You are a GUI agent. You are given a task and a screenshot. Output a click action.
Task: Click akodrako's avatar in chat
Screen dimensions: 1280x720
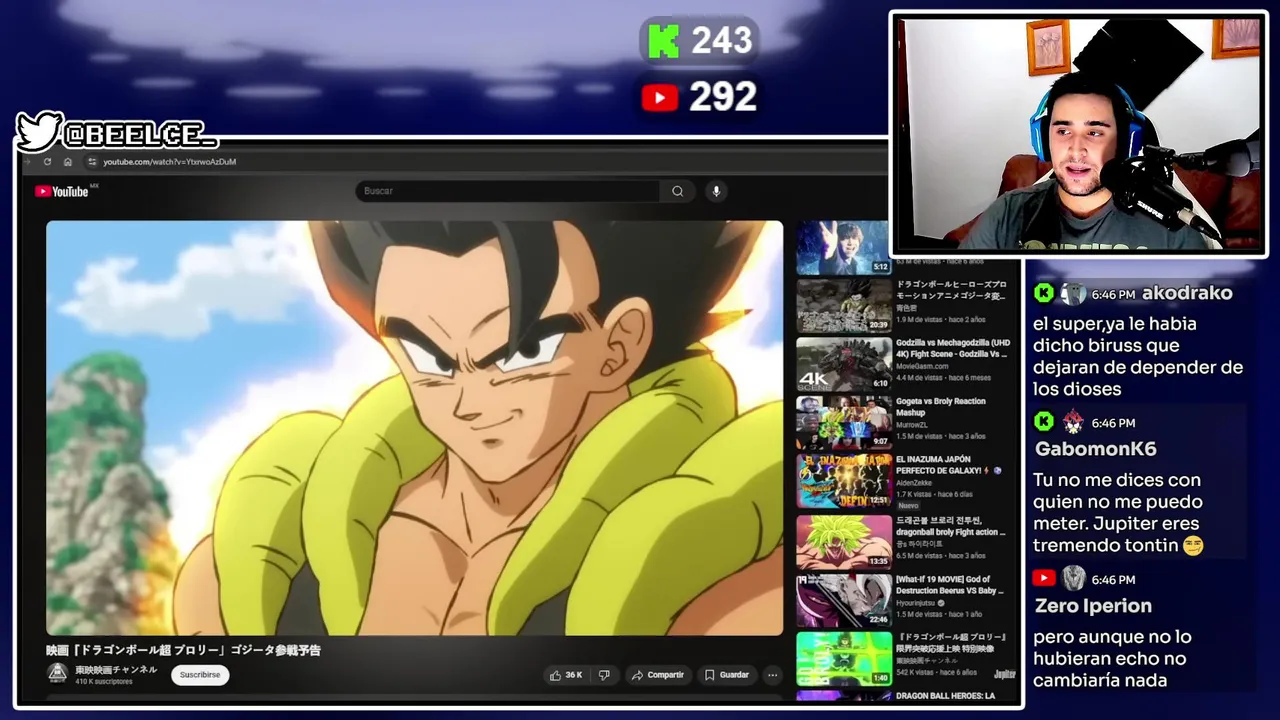coord(1073,293)
